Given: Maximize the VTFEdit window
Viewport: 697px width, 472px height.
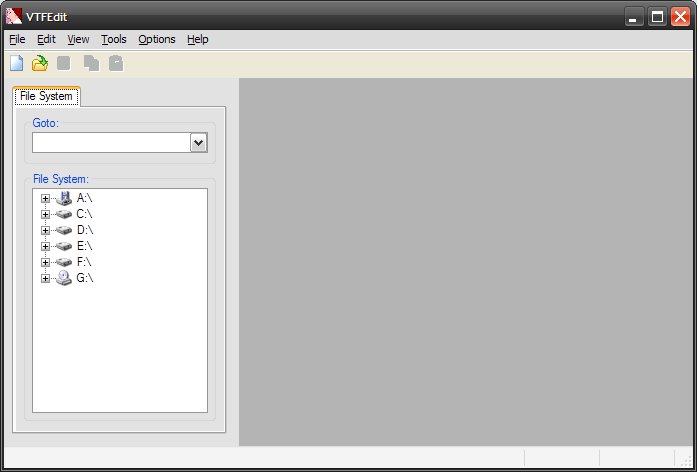Looking at the screenshot, I should tap(657, 16).
